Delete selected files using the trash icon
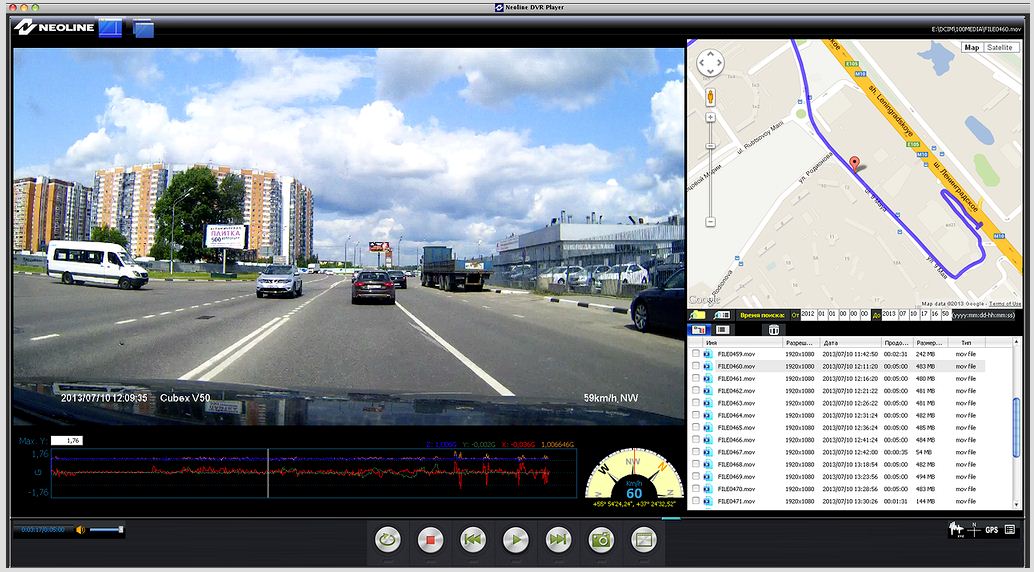 (773, 329)
